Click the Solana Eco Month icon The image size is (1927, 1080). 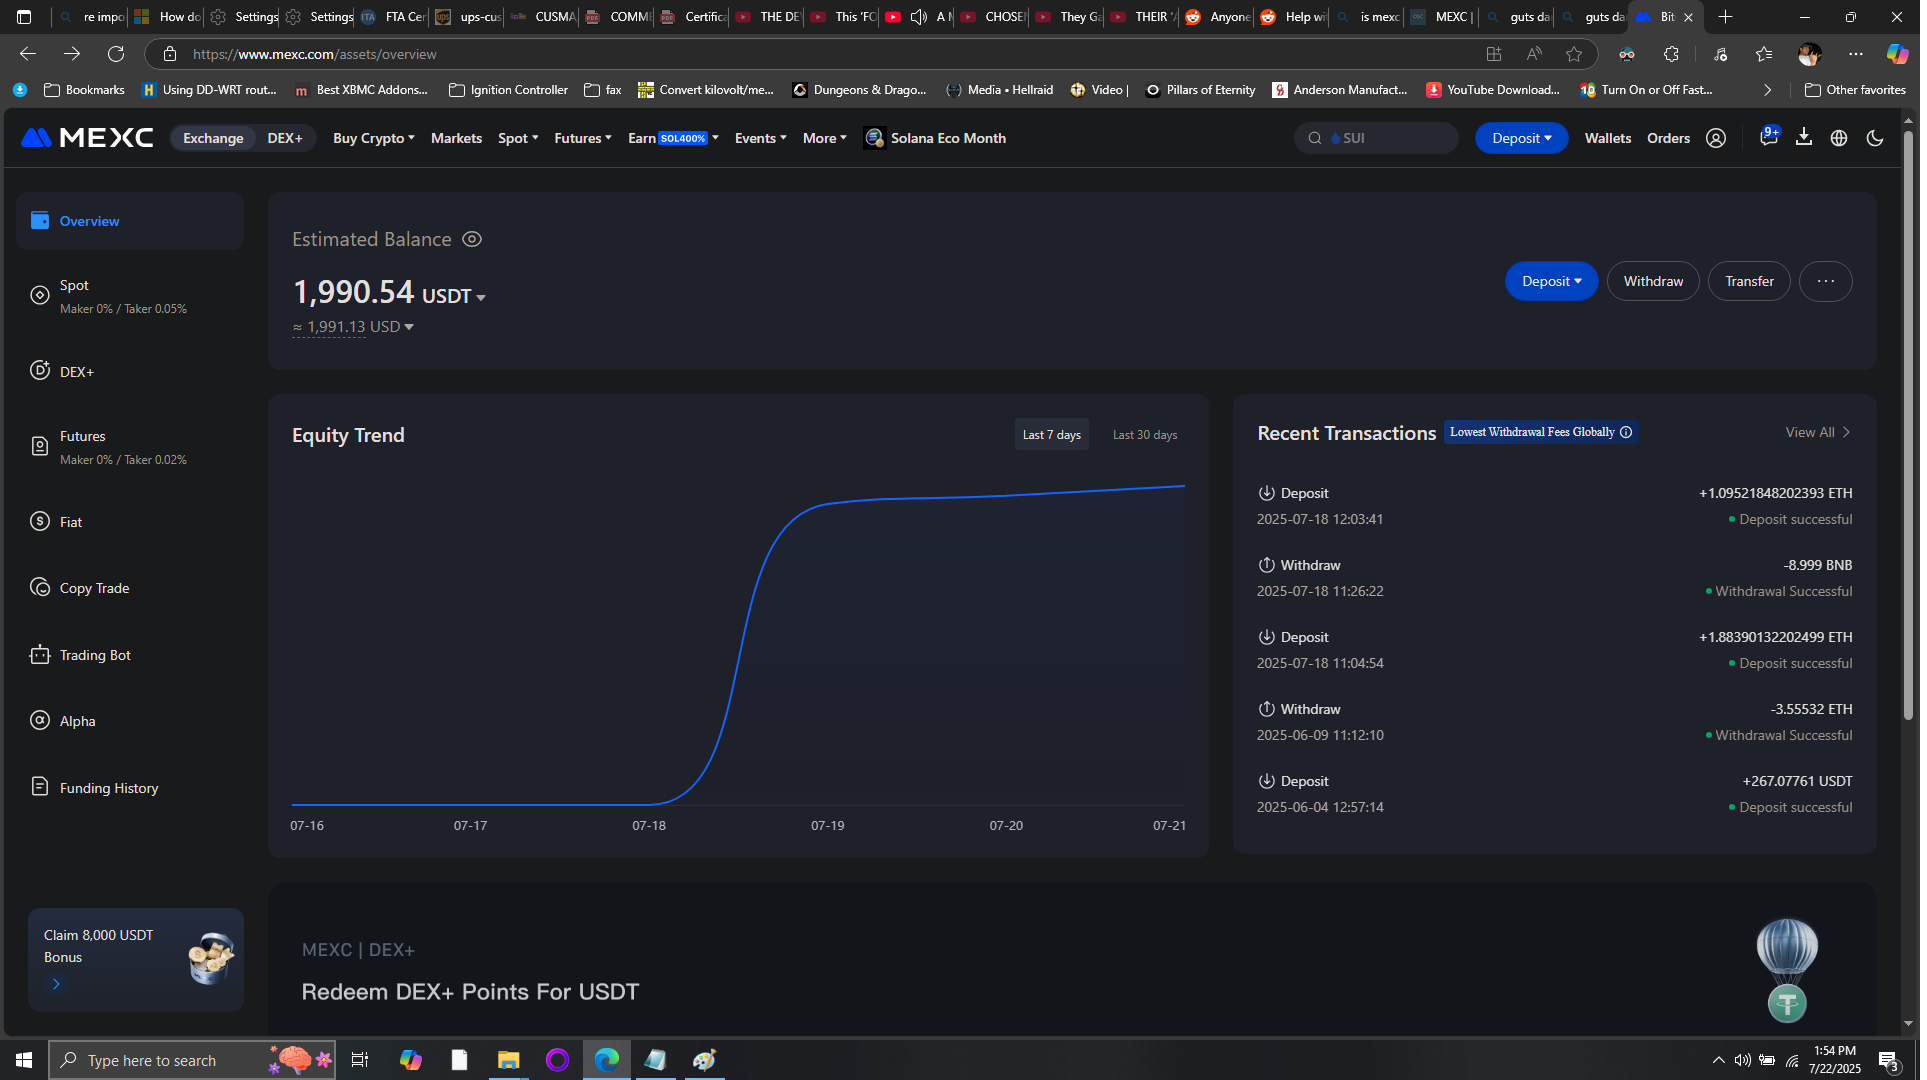tap(874, 138)
